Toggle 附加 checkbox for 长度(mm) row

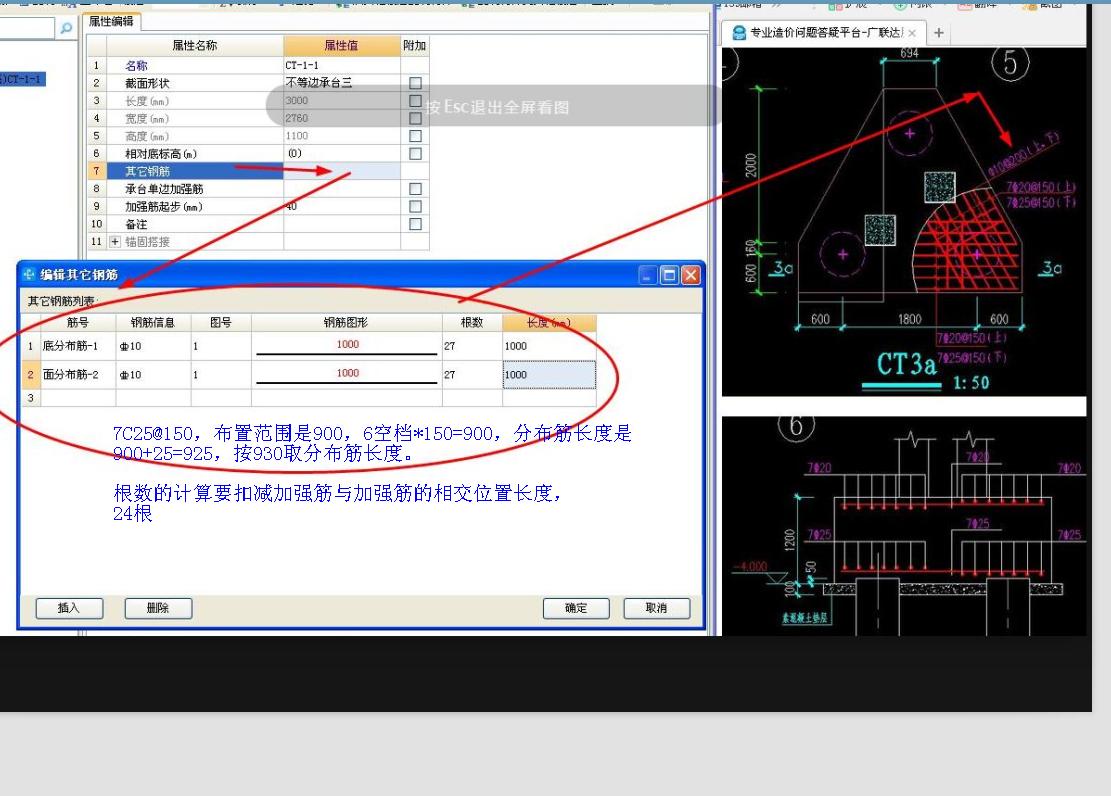coord(415,101)
